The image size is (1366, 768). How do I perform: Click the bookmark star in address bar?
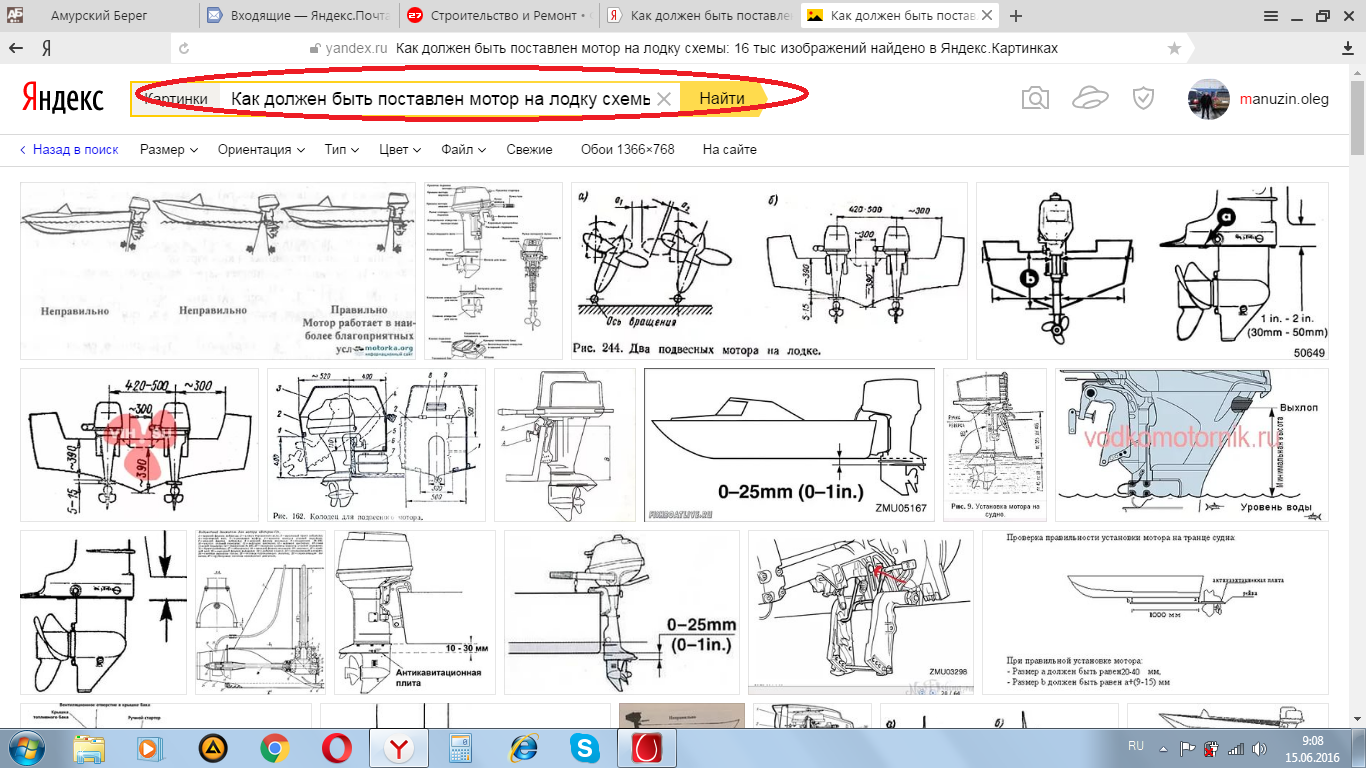1174,48
